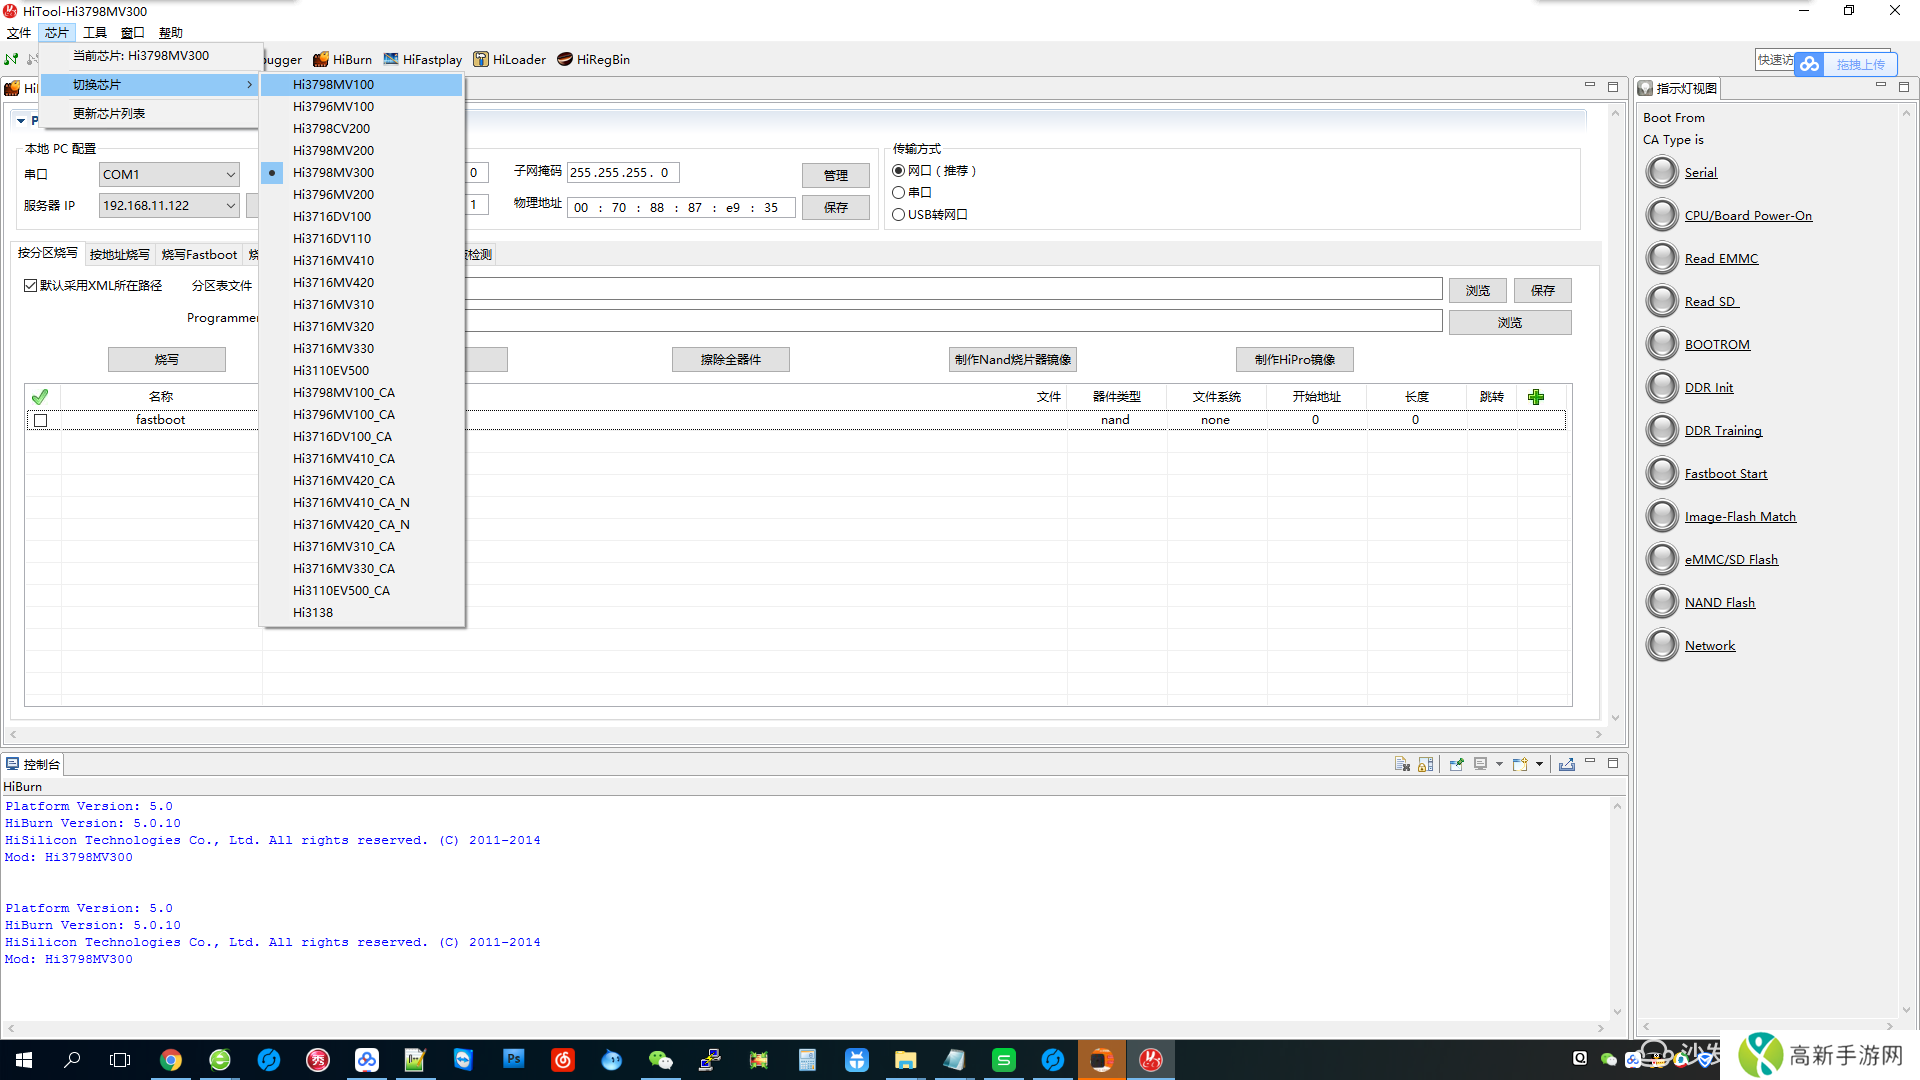
Task: Toggle the default XML path checkbox
Action: point(31,286)
